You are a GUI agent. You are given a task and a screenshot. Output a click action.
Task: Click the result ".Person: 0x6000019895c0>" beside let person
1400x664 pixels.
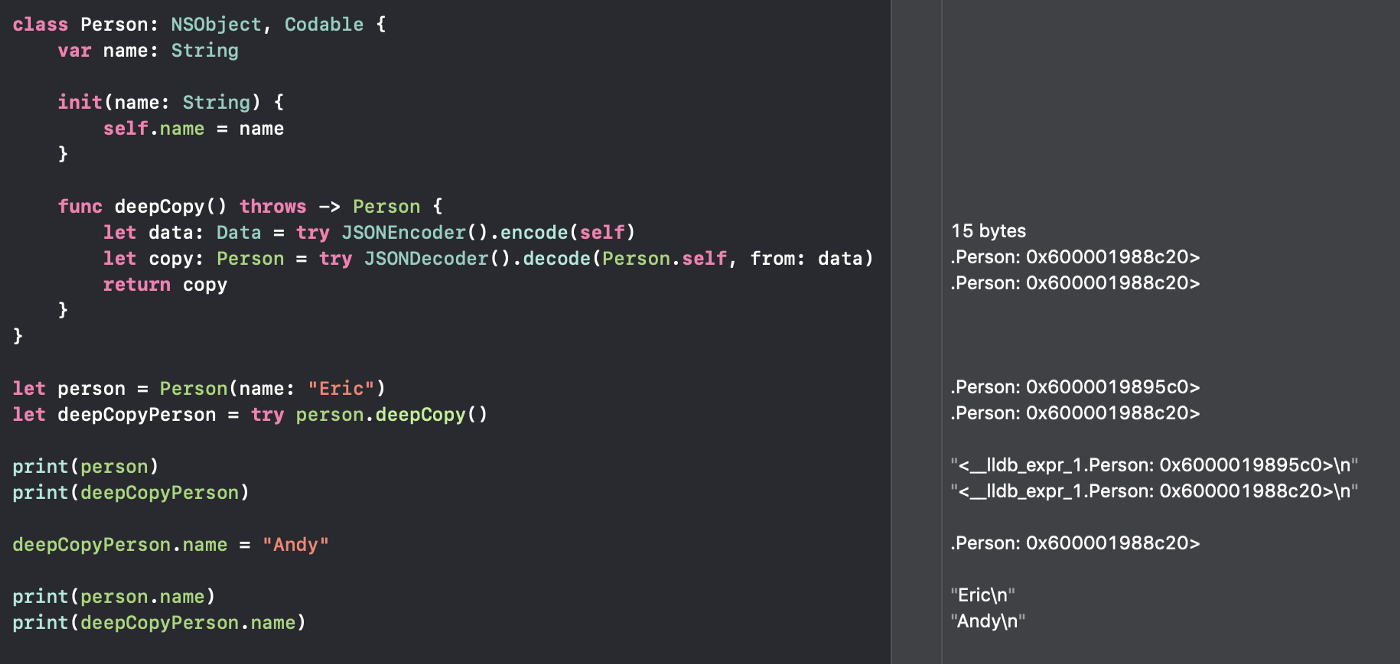click(x=1075, y=388)
